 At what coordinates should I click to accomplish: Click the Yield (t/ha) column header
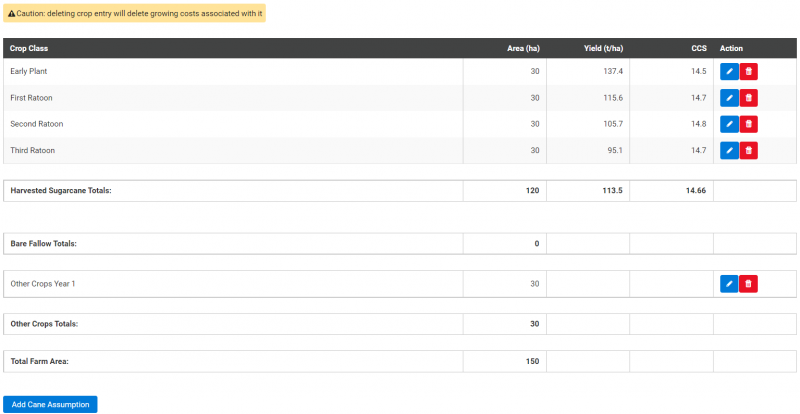[x=603, y=48]
